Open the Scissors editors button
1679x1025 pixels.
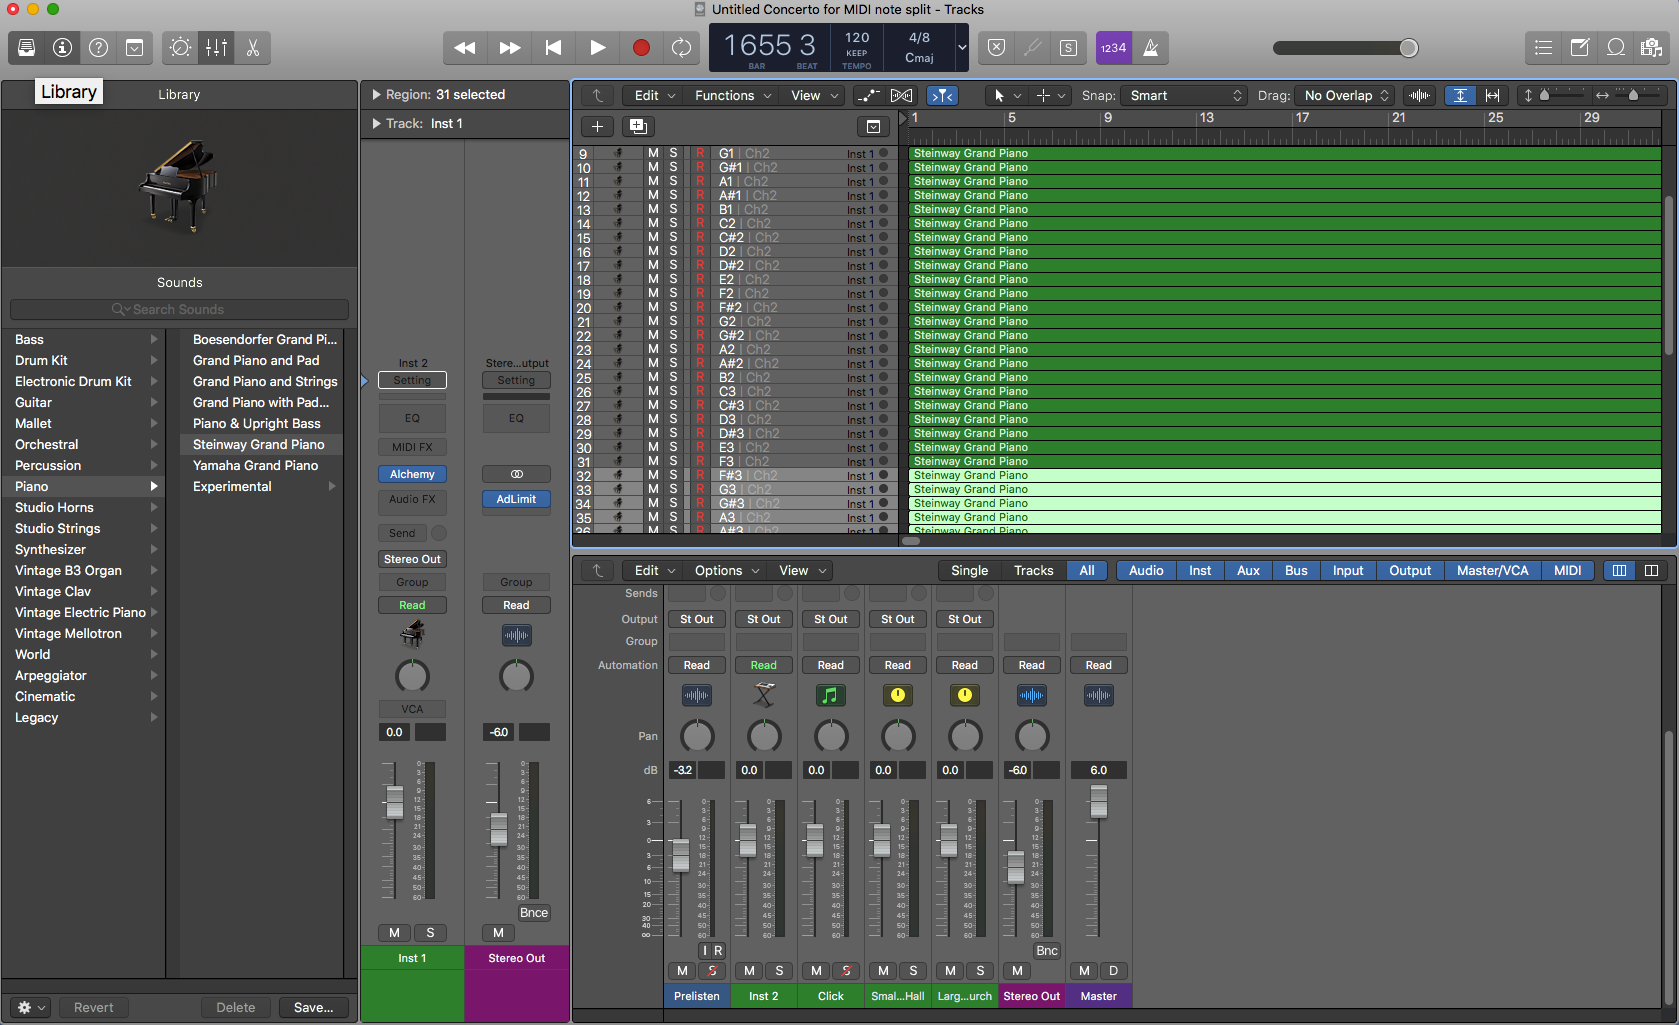click(x=253, y=47)
